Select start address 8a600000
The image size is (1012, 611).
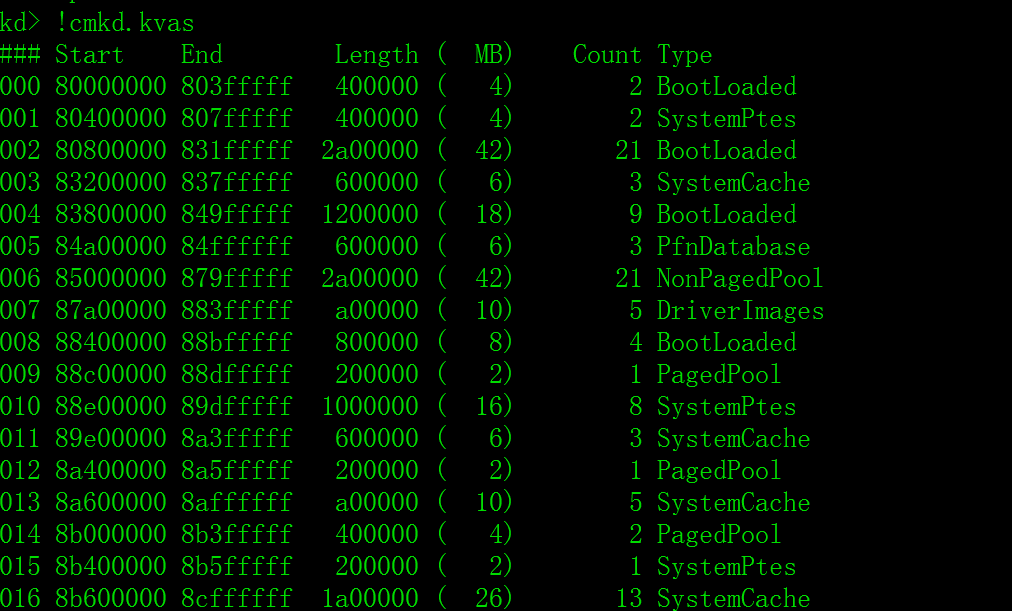[x=111, y=503]
